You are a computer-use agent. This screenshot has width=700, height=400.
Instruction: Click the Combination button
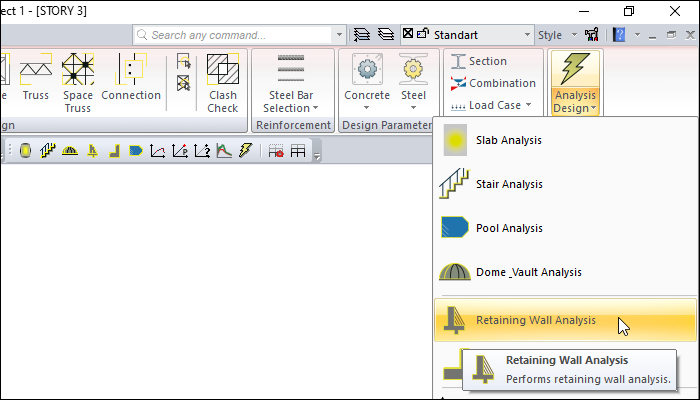coord(493,83)
